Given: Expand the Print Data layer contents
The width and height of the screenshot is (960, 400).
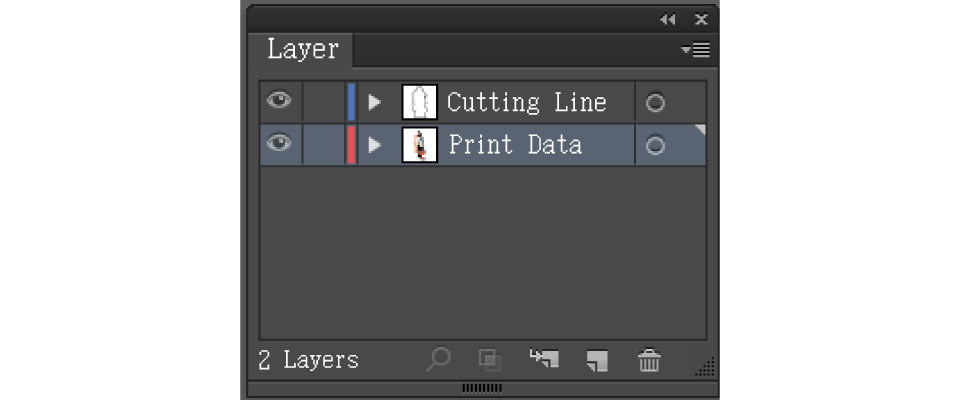Looking at the screenshot, I should tap(375, 145).
